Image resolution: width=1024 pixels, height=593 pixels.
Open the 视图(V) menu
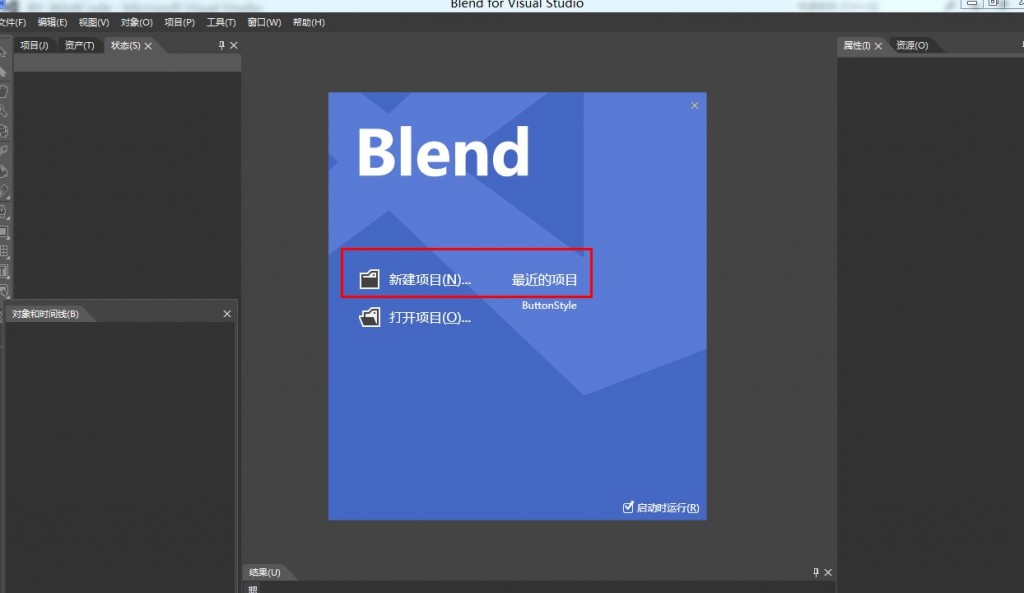click(94, 22)
